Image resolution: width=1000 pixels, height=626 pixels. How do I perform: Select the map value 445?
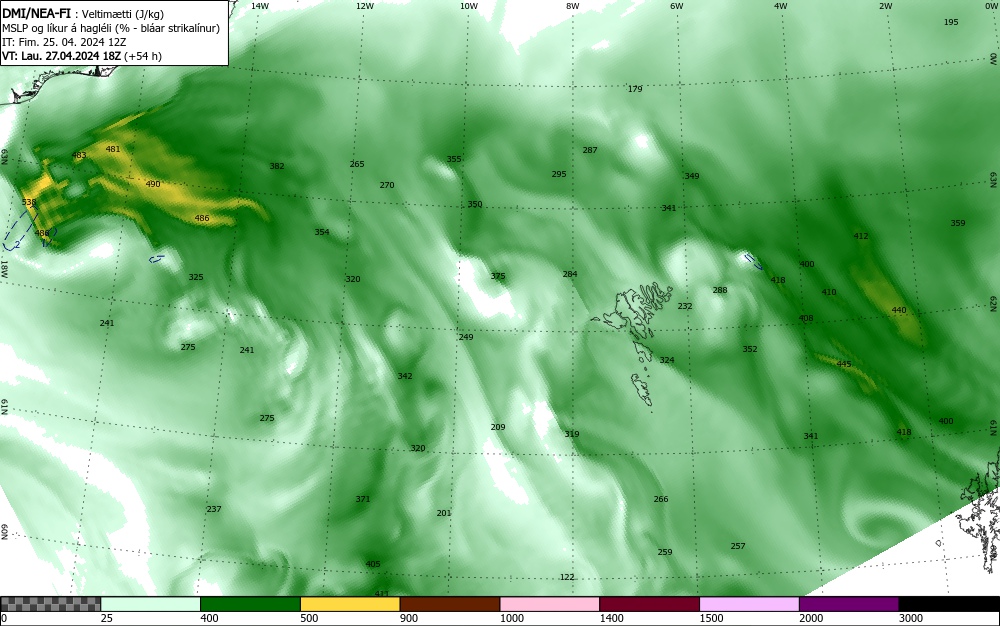click(x=844, y=364)
